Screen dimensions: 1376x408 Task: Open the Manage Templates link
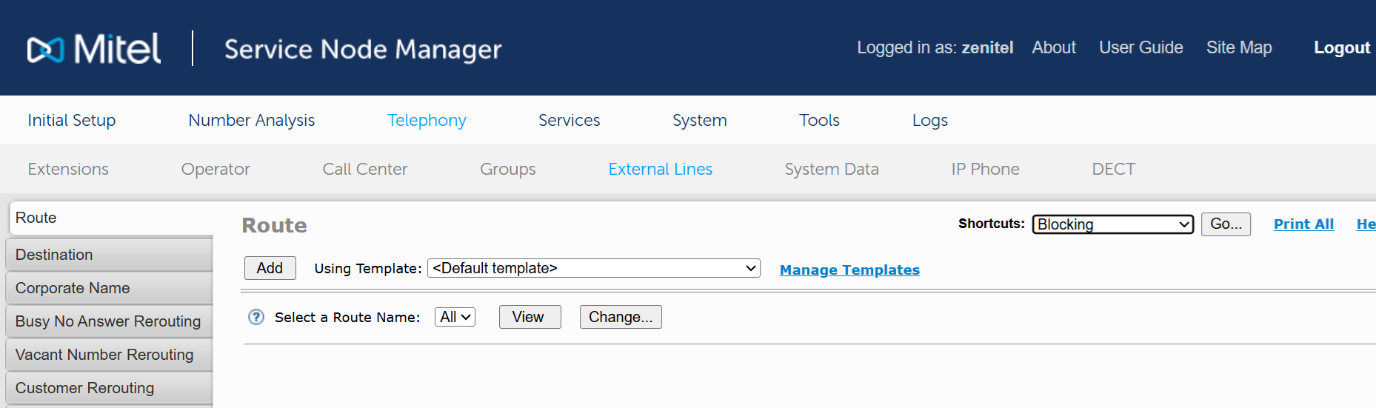849,270
